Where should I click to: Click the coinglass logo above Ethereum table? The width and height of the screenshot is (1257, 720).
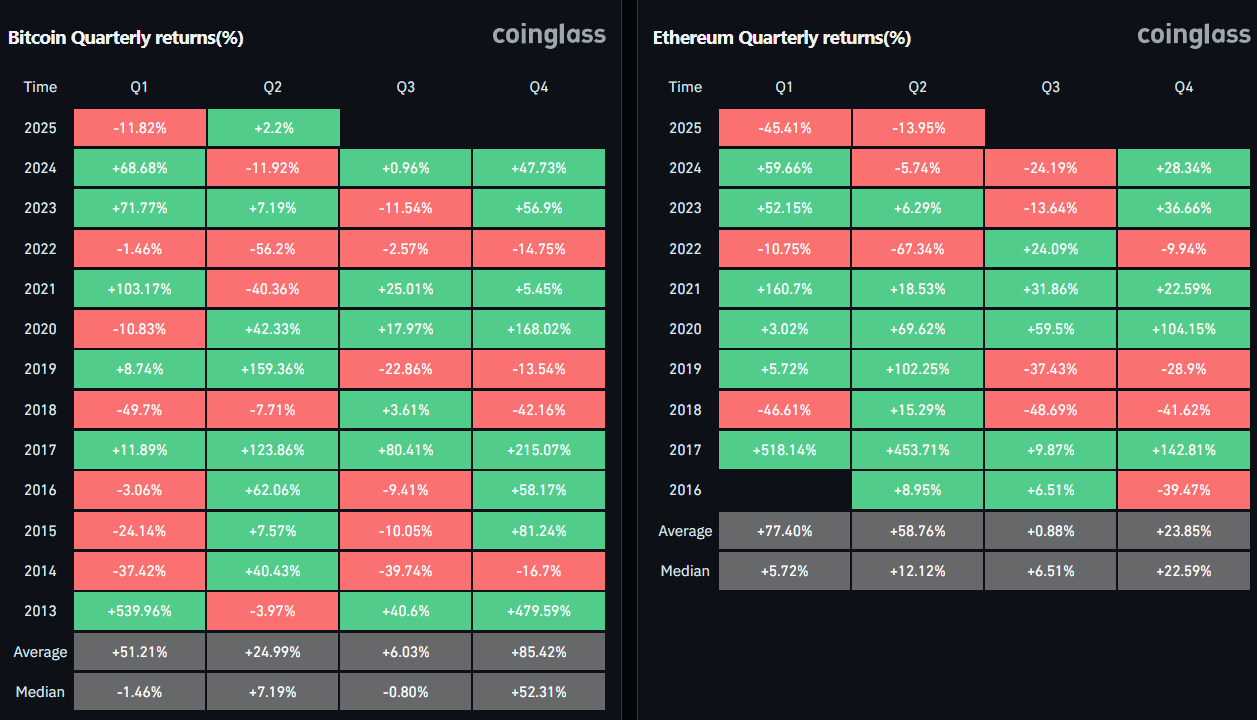[1194, 35]
